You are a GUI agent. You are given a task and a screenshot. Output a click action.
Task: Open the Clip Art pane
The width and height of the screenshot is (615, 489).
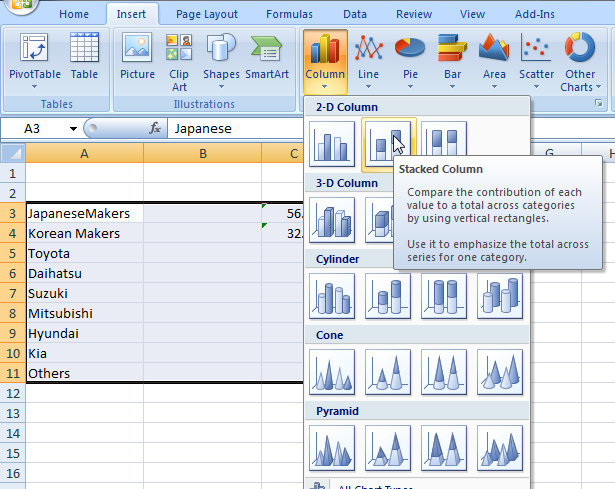pos(179,62)
